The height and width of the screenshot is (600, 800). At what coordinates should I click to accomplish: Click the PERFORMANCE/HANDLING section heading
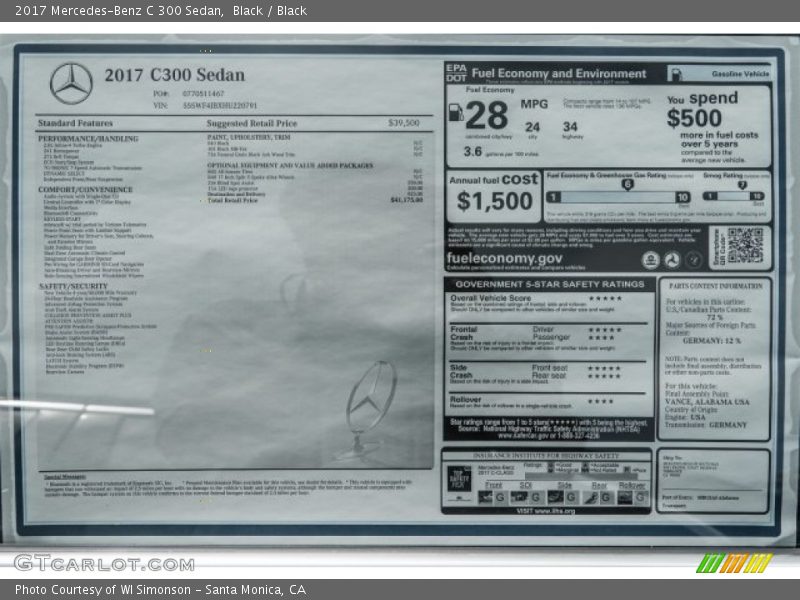point(88,138)
